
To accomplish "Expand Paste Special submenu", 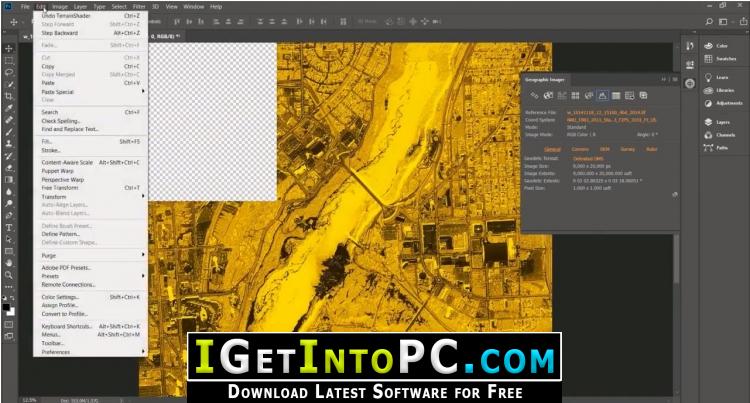I will click(91, 92).
